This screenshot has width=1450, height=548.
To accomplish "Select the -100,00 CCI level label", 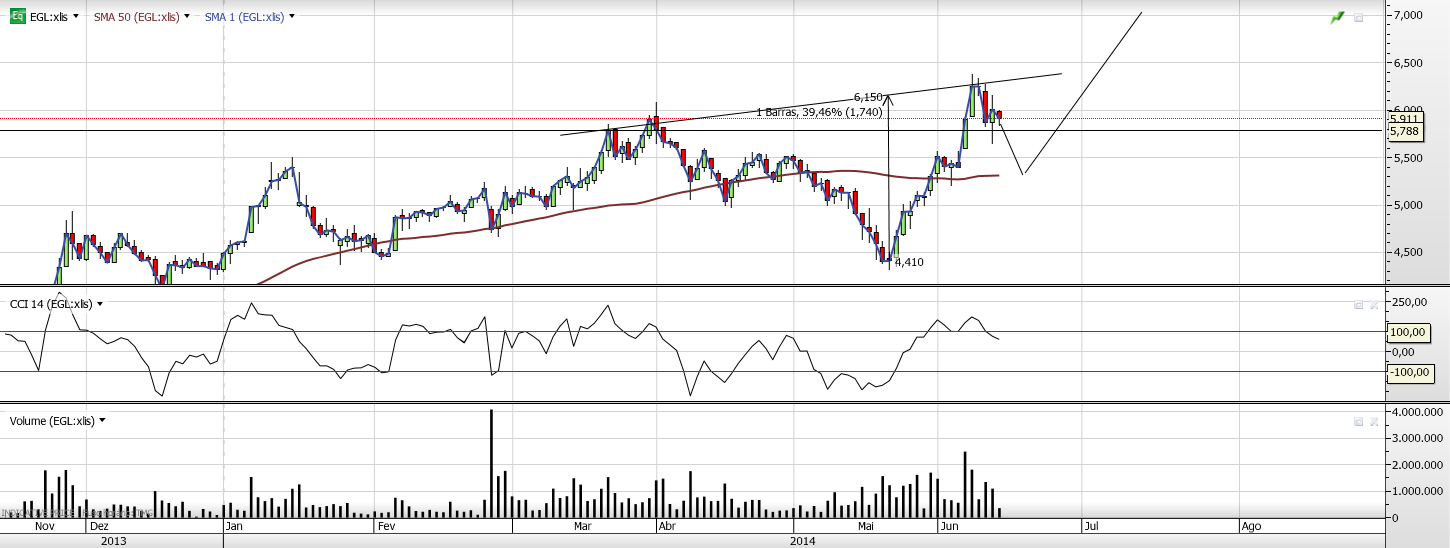I will pos(1410,372).
